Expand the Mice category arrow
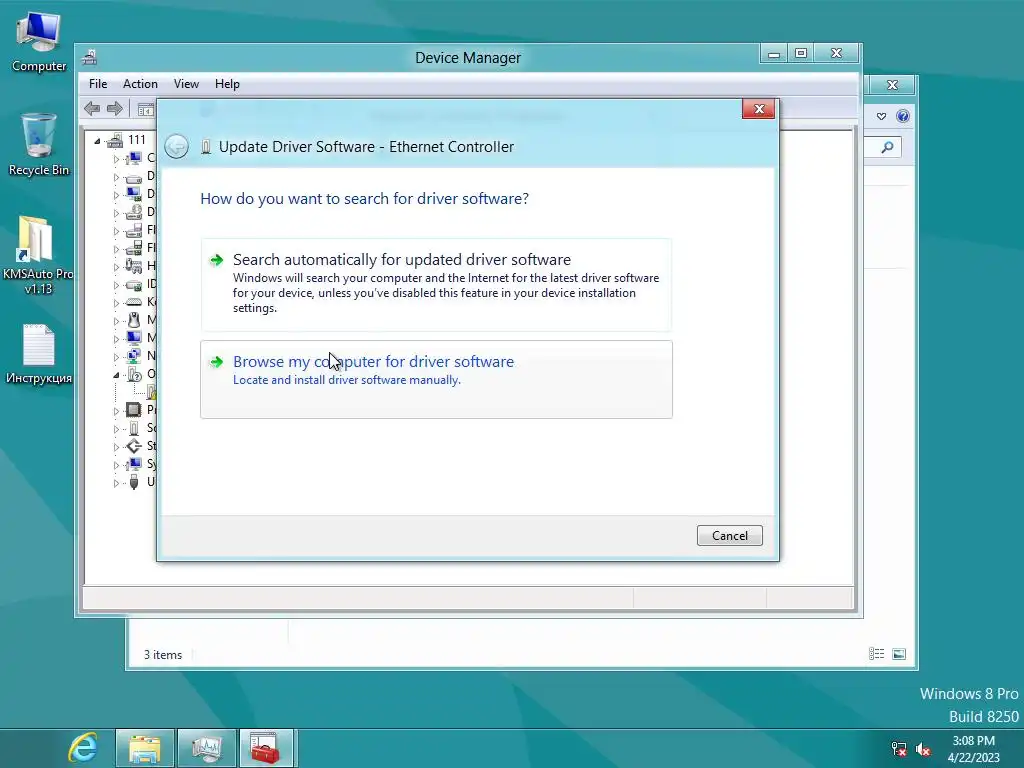 116,321
